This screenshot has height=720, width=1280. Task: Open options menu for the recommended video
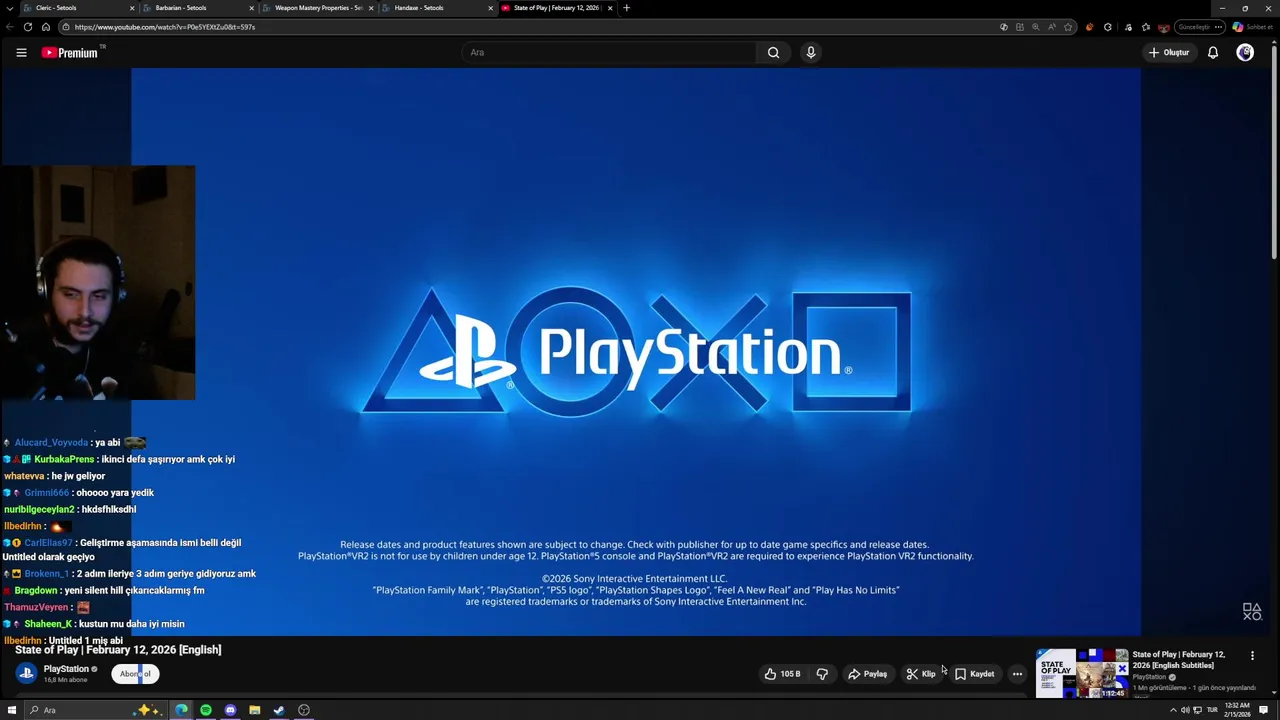click(1252, 656)
